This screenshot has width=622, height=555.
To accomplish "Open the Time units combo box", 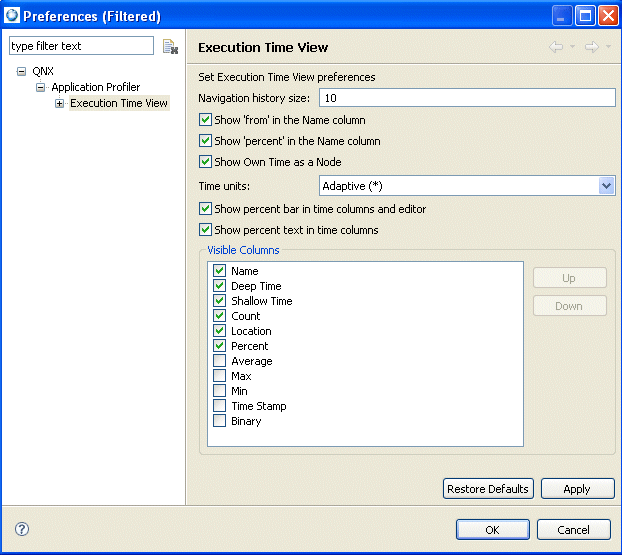I will 606,186.
